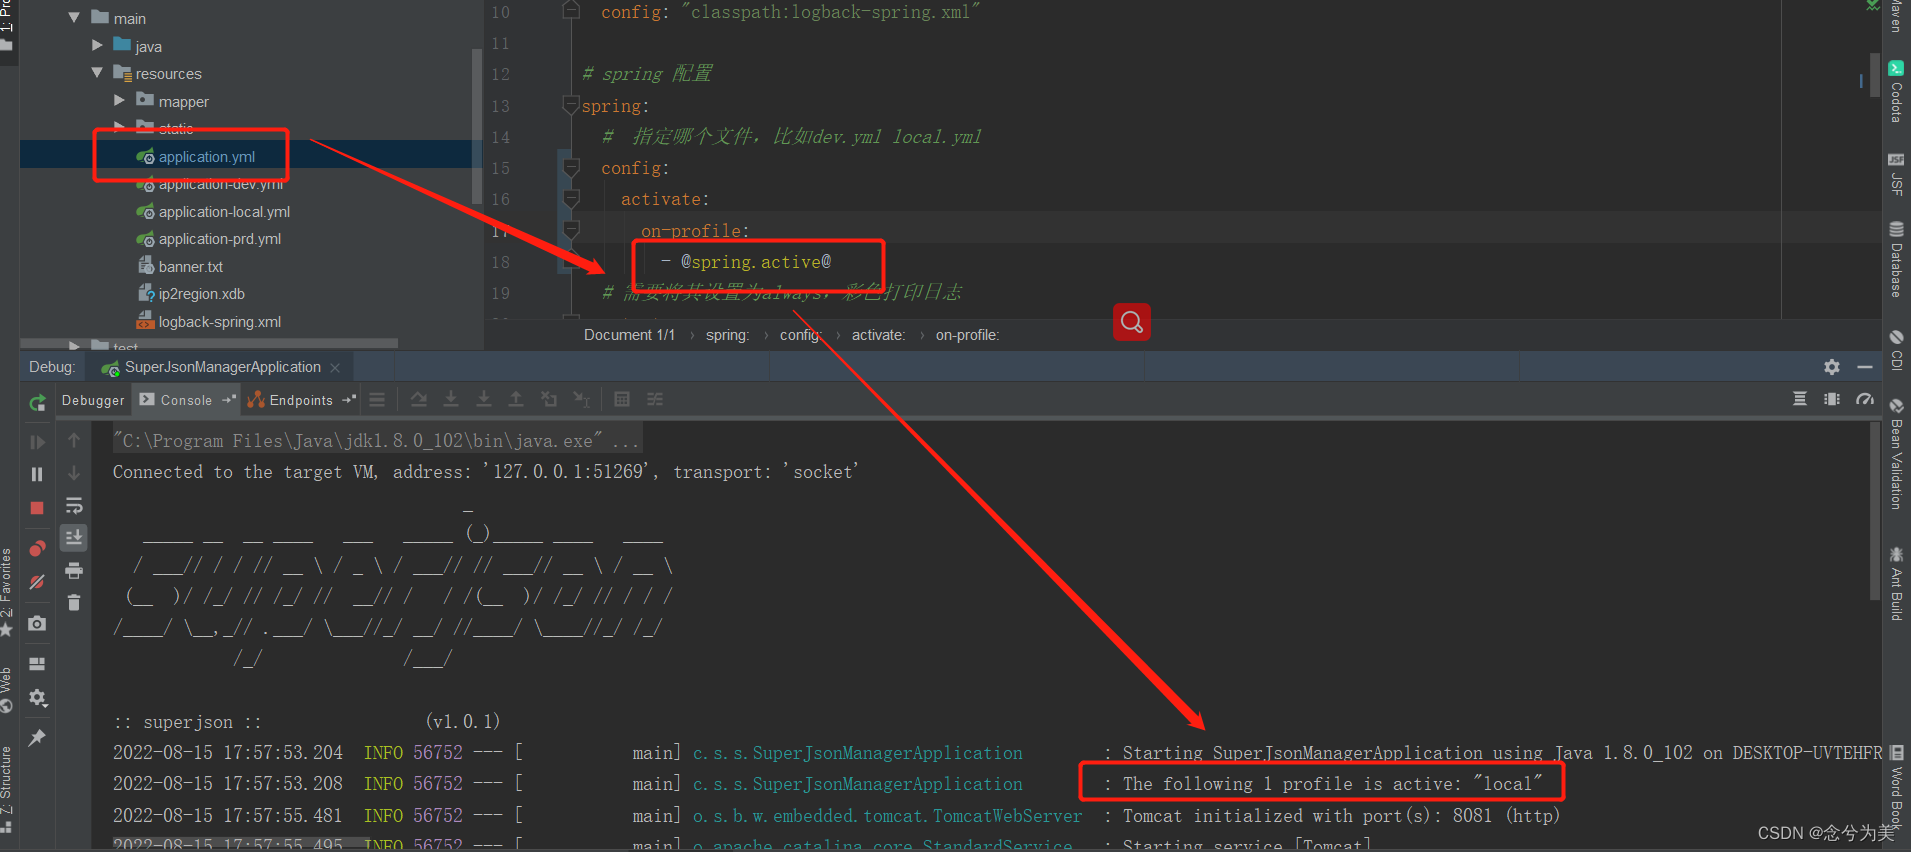1911x852 pixels.
Task: Fold the spring: block at line 13
Action: pyautogui.click(x=571, y=105)
